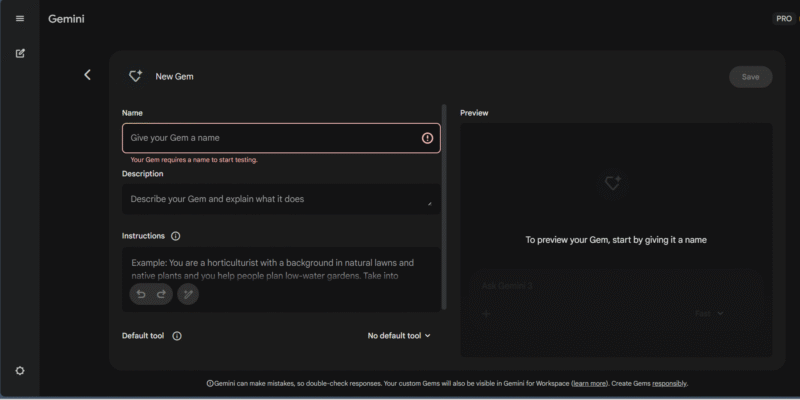800x400 pixels.
Task: Open the learn more link
Action: coord(589,384)
